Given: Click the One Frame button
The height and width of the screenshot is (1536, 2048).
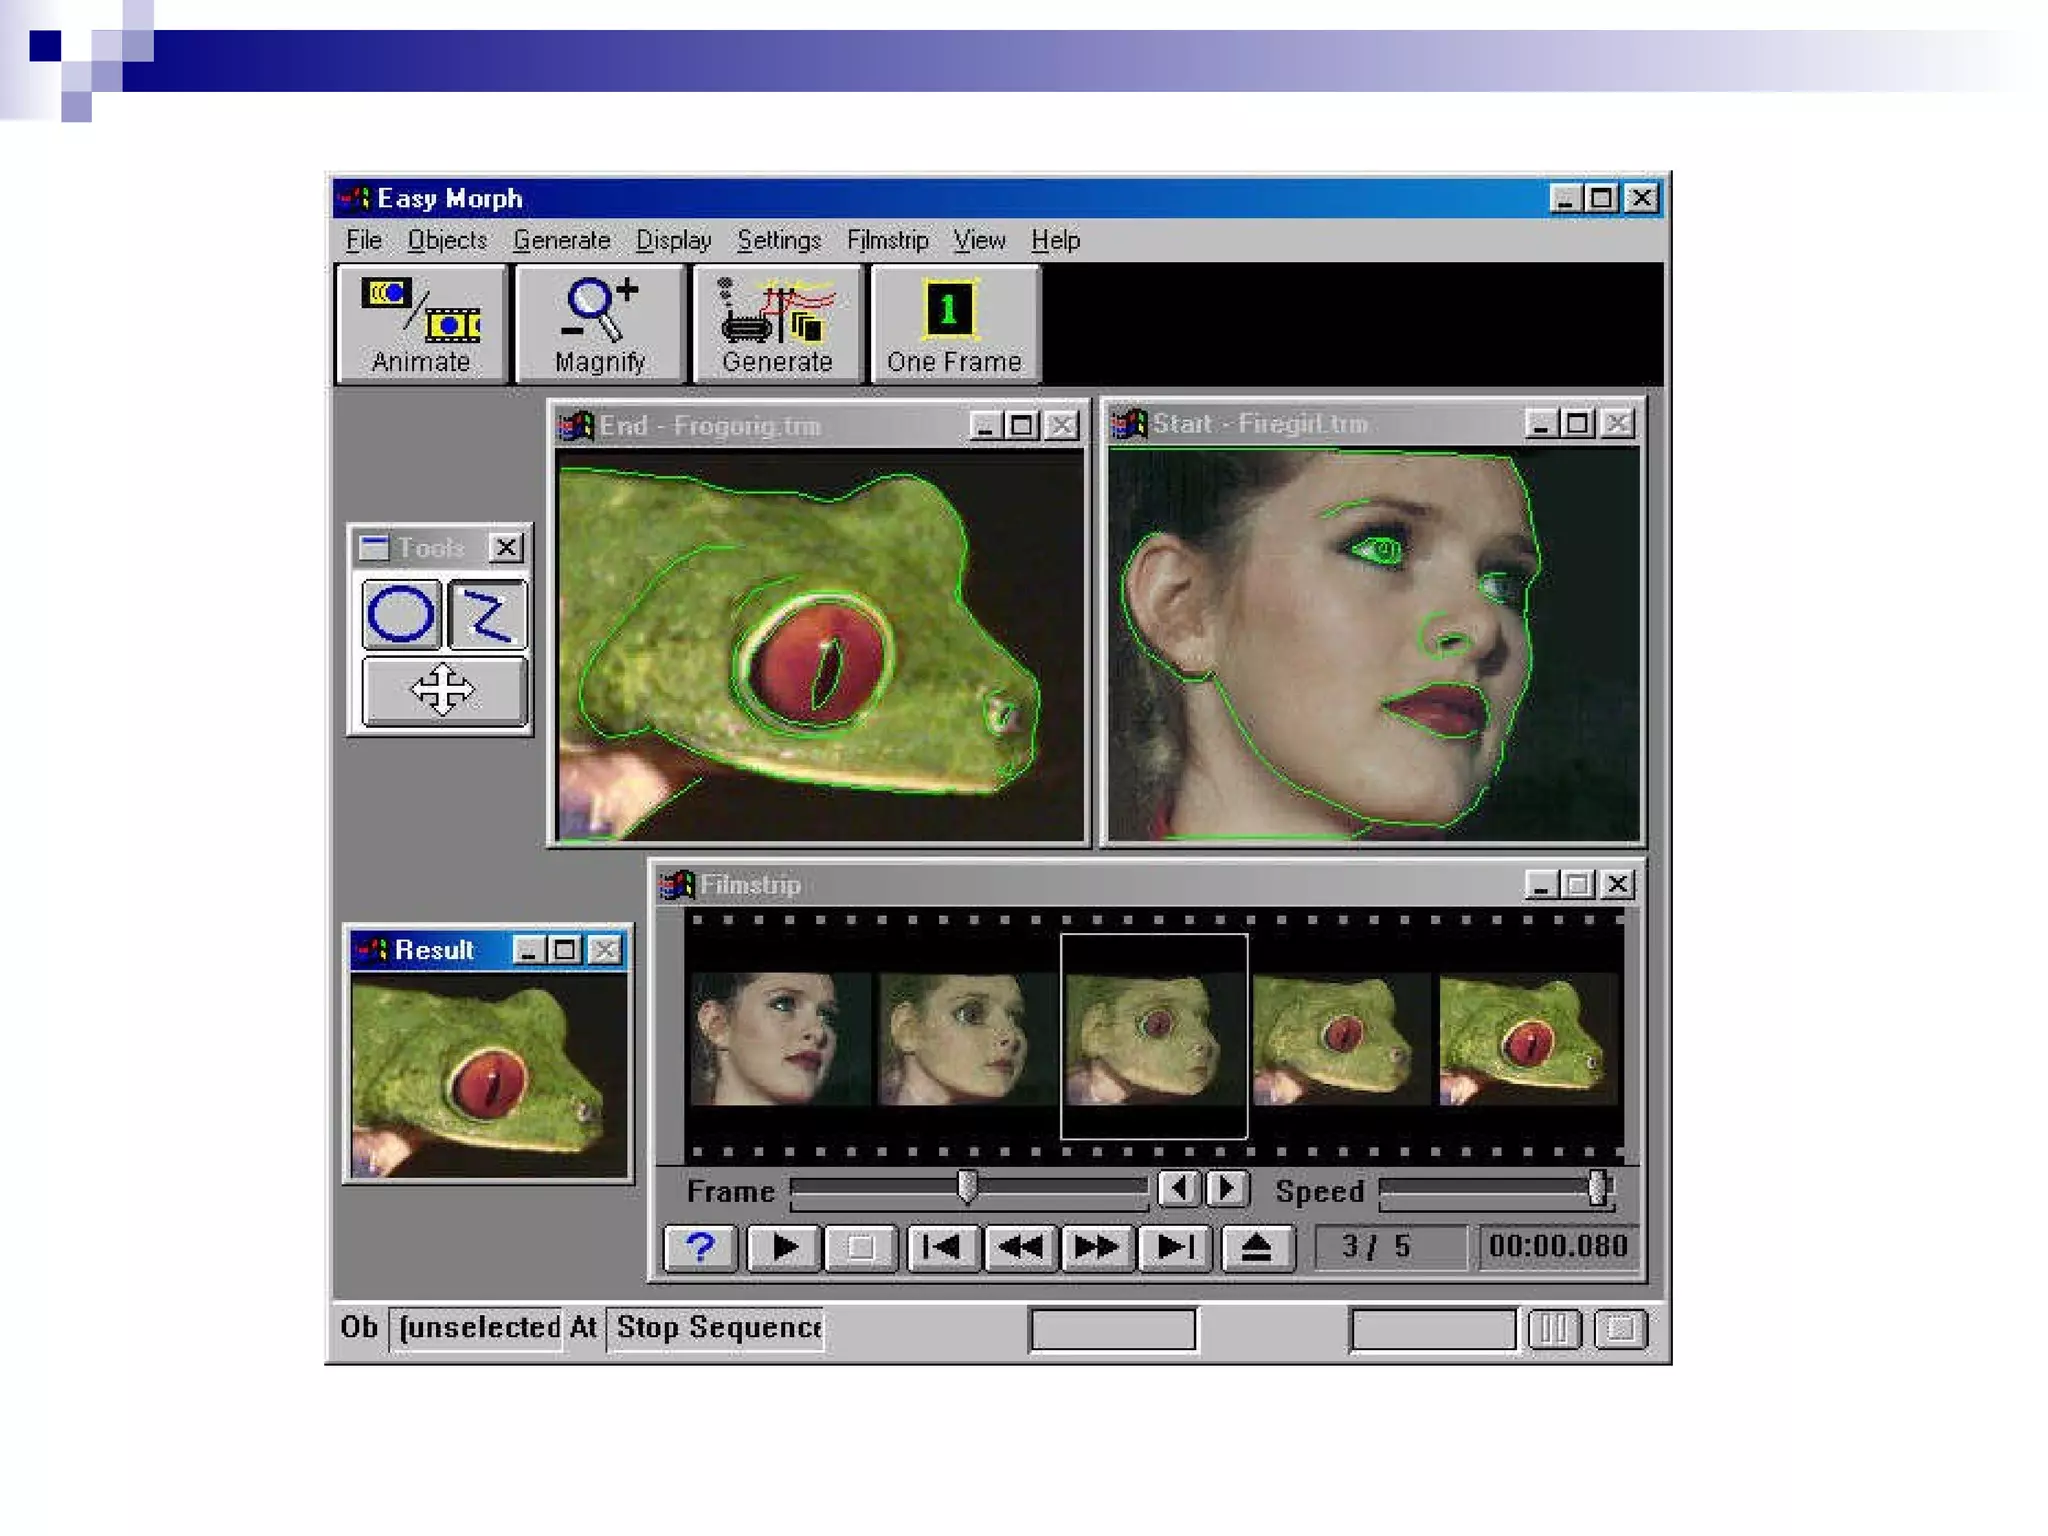Looking at the screenshot, I should coord(954,324).
